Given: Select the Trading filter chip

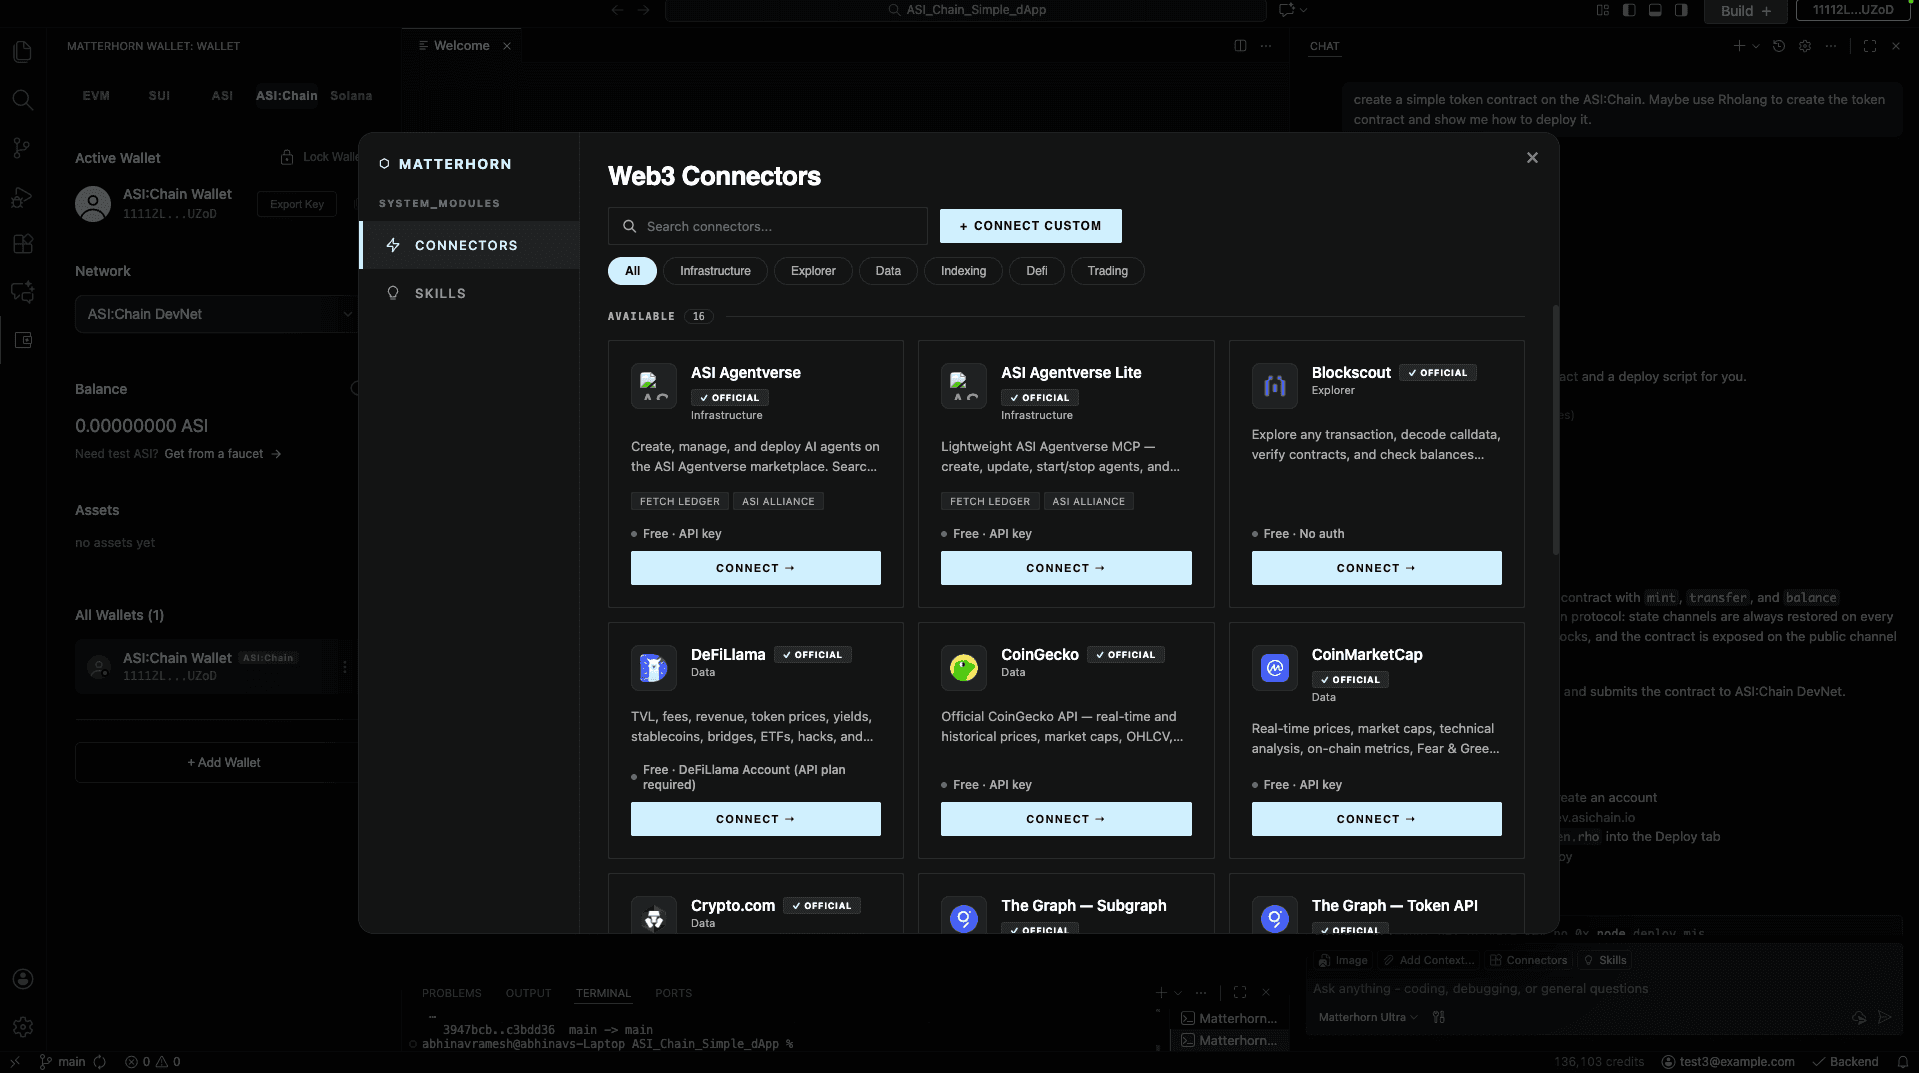Looking at the screenshot, I should click(1108, 271).
